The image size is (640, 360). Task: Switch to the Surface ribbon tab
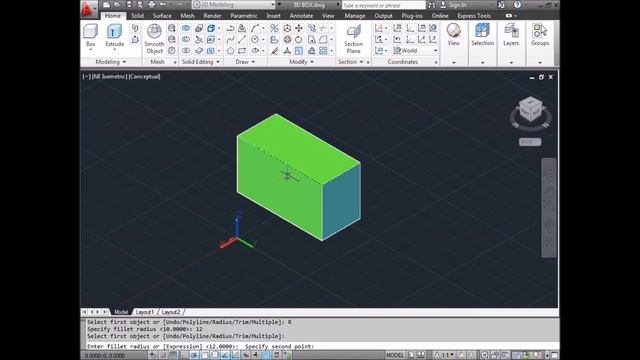coord(162,16)
